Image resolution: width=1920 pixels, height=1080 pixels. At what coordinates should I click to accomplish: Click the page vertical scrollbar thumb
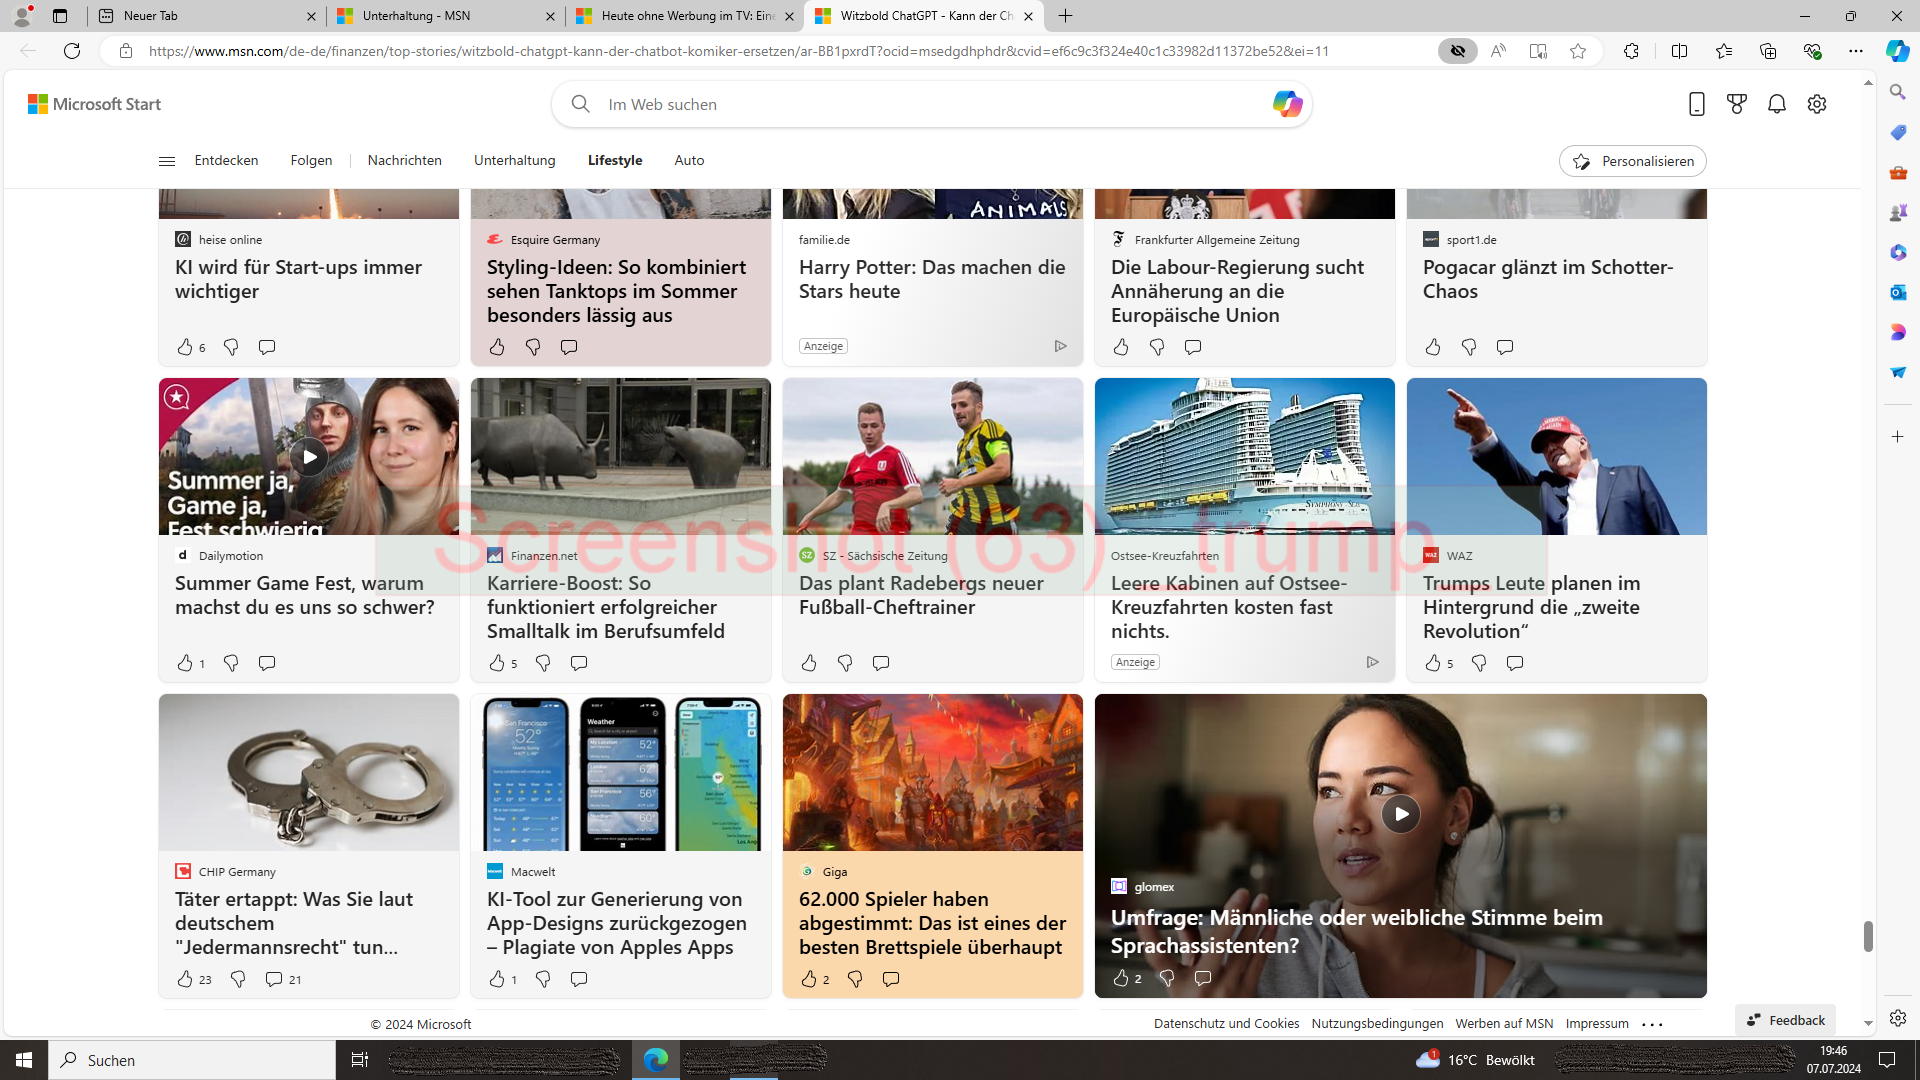tap(1868, 936)
